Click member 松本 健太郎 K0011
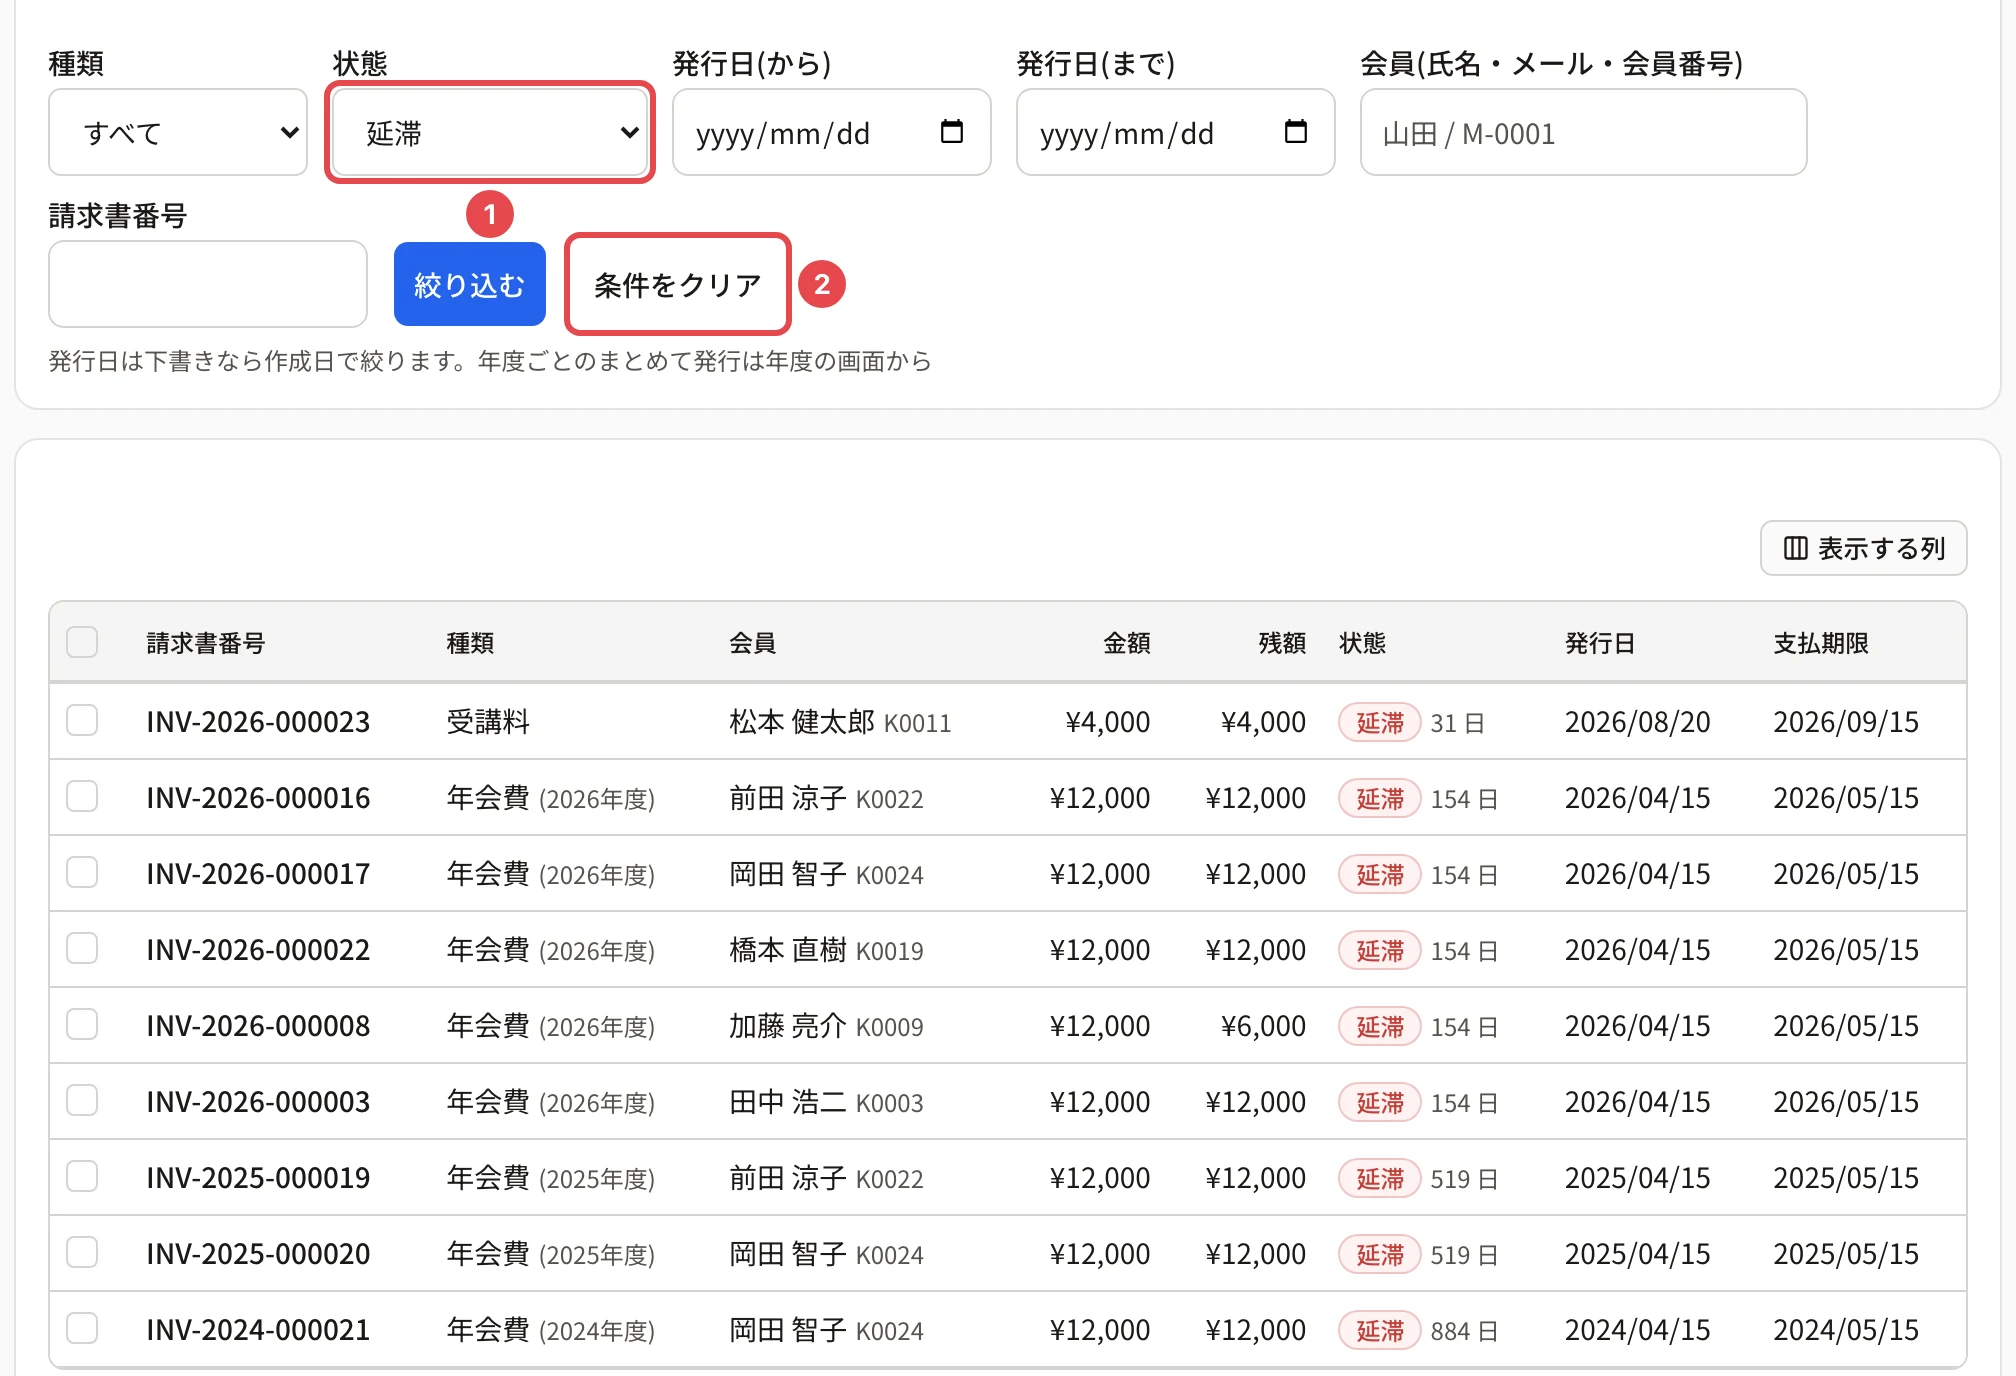The height and width of the screenshot is (1376, 2016). point(840,722)
